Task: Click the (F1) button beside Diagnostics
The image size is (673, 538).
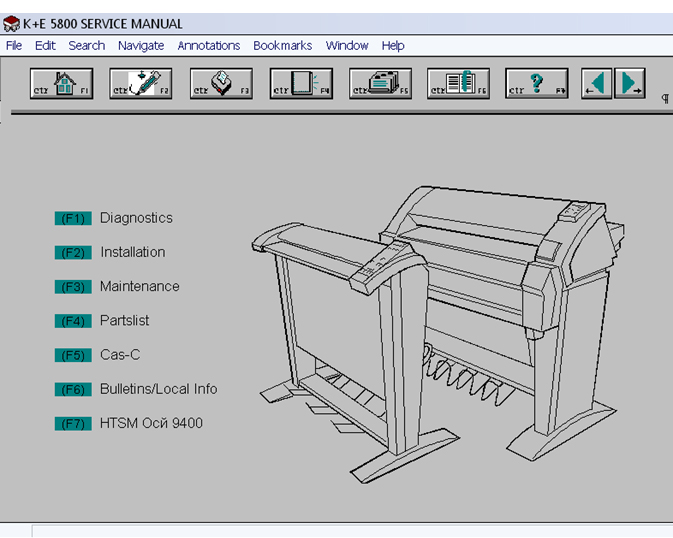Action: point(73,219)
